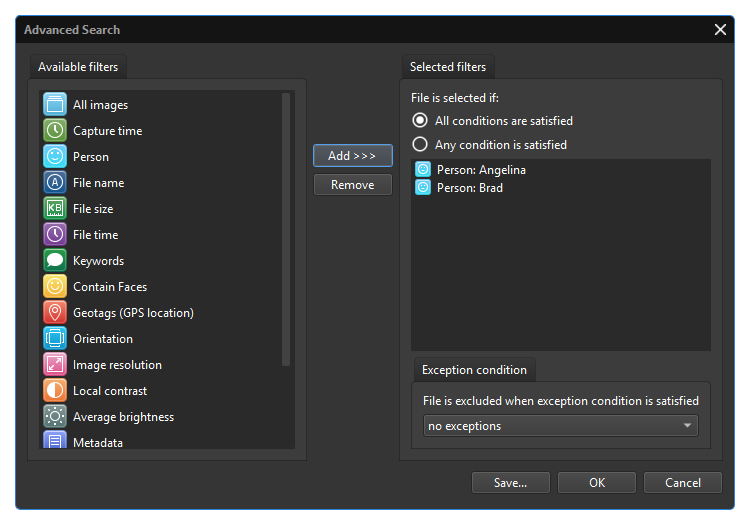Click the Save... button

pyautogui.click(x=510, y=483)
